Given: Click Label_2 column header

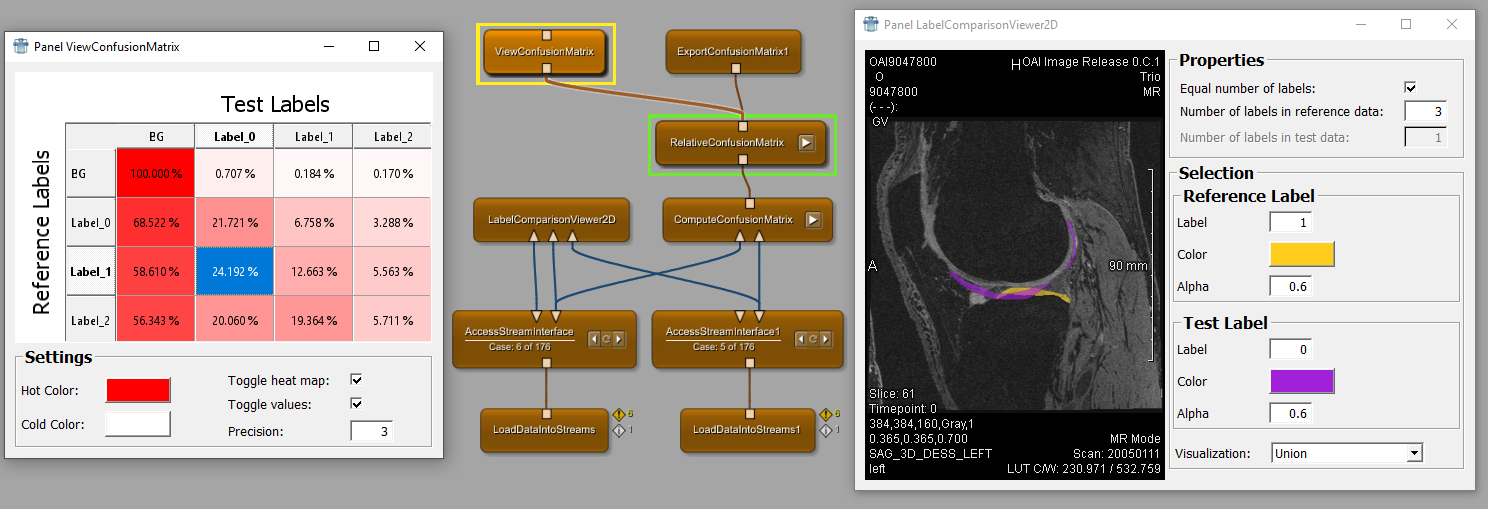Looking at the screenshot, I should [x=392, y=136].
